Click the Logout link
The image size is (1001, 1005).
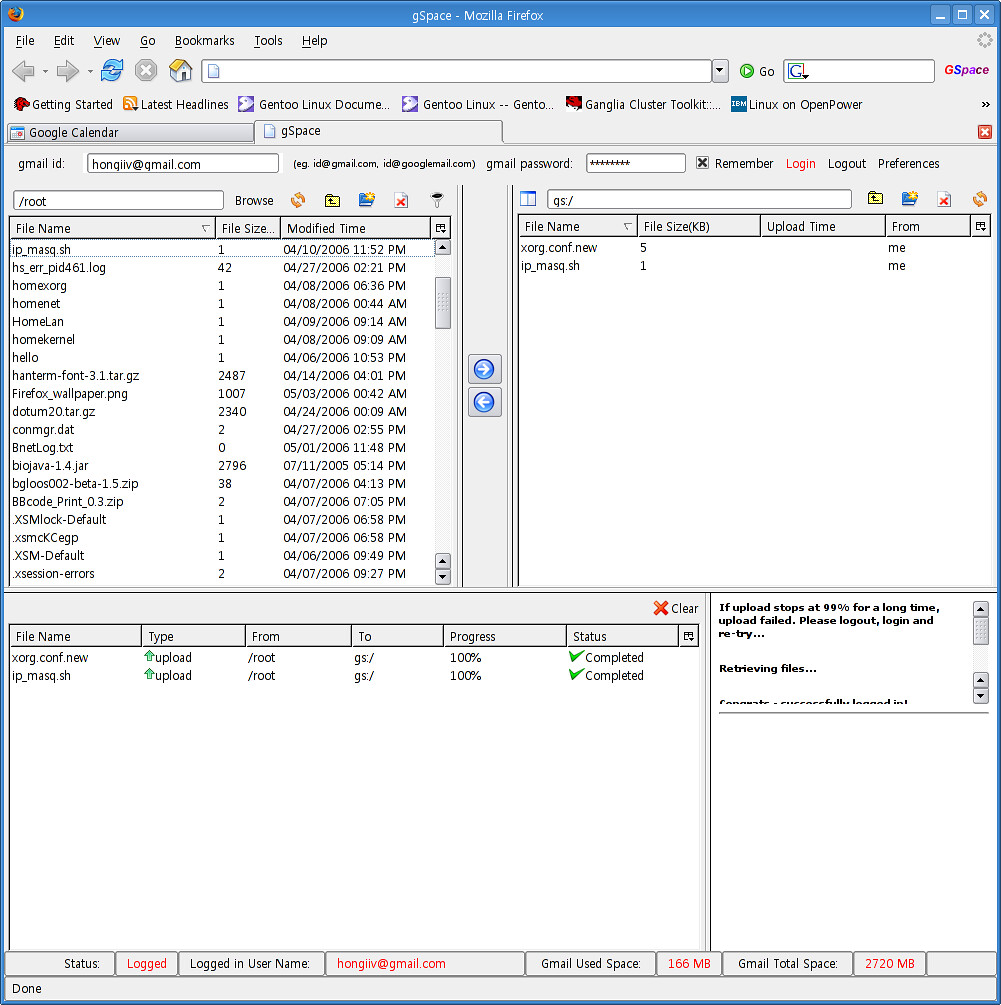coord(847,163)
